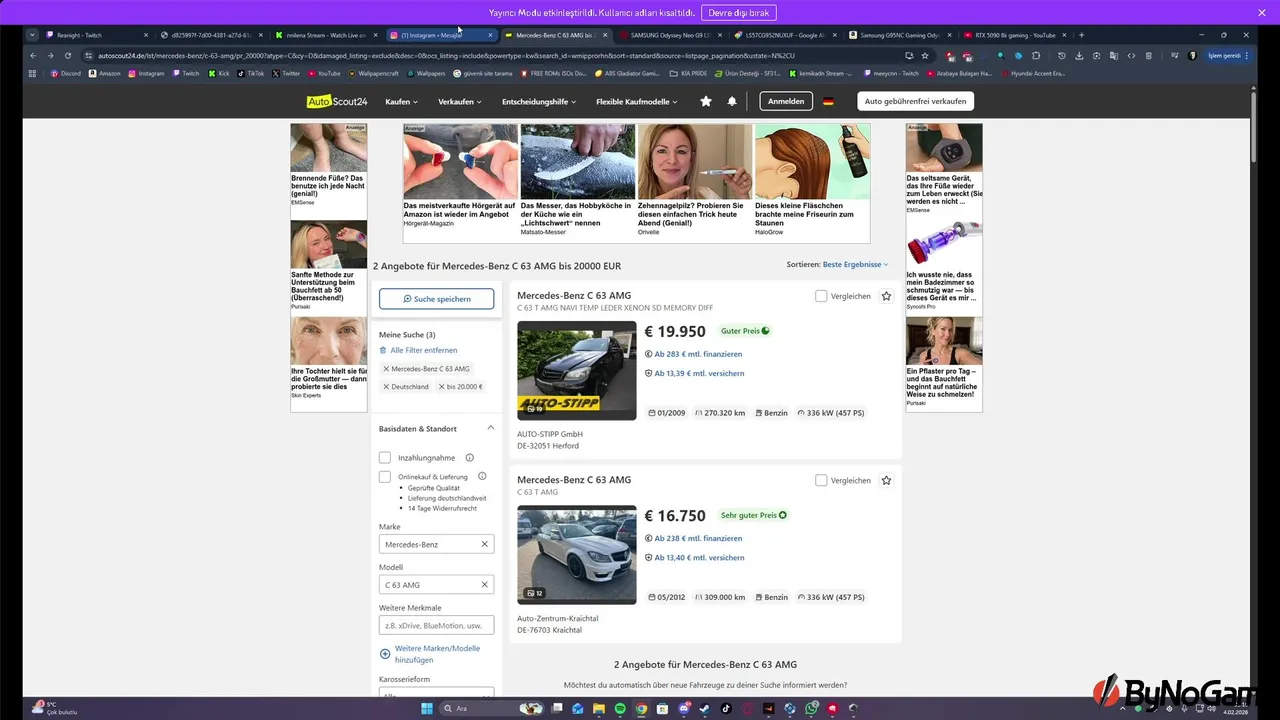Click info icon next to Onlinekauf & Lieferung
Image resolution: width=1280 pixels, height=720 pixels.
(x=482, y=476)
